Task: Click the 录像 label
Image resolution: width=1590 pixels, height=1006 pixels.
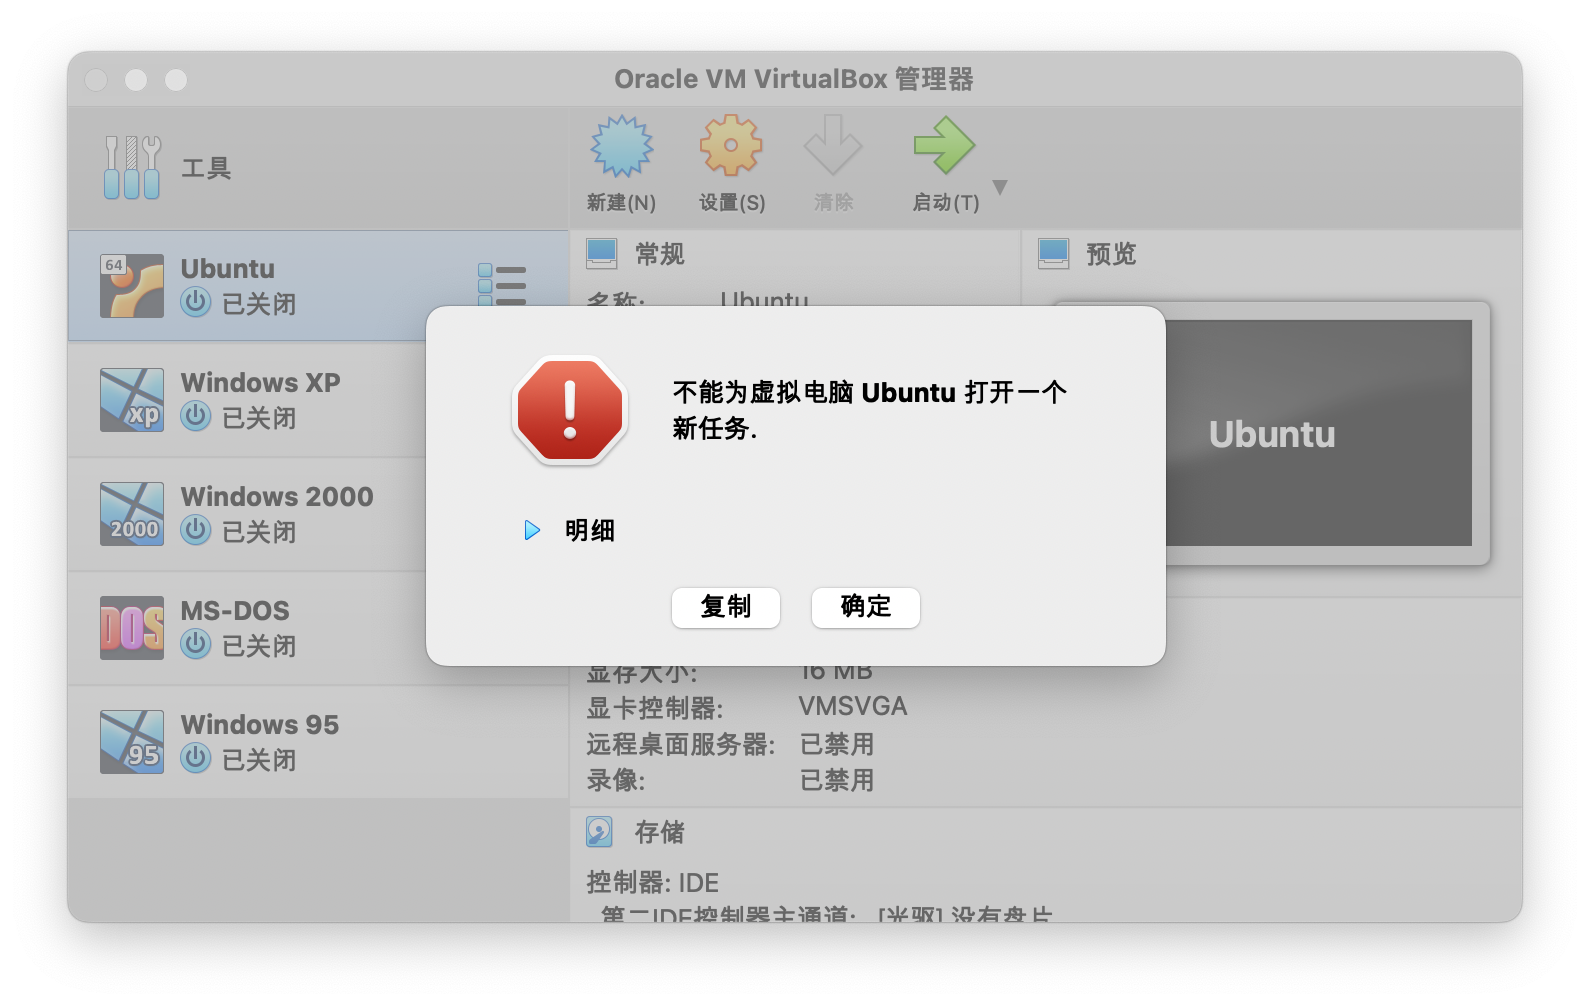Action: 616,780
